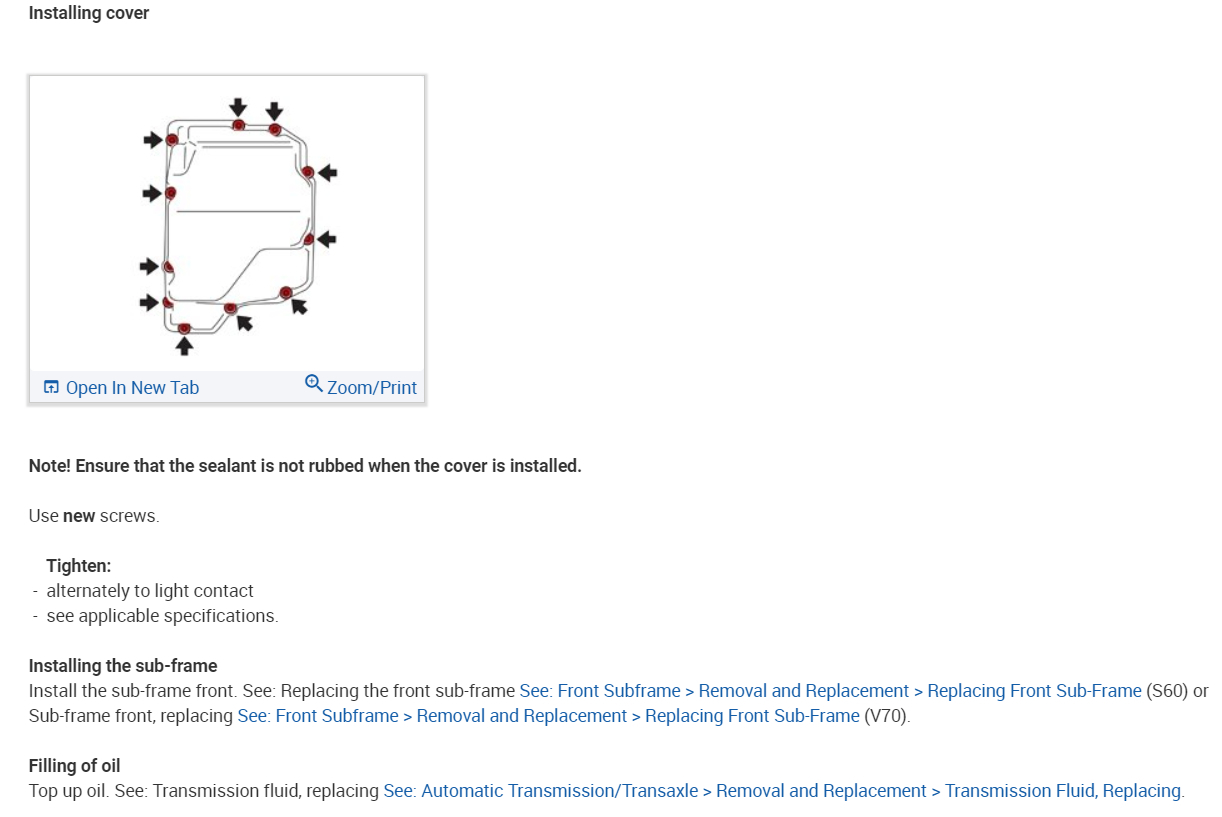Click the Zoom/Print magnifier icon
The image size is (1222, 817).
314,384
